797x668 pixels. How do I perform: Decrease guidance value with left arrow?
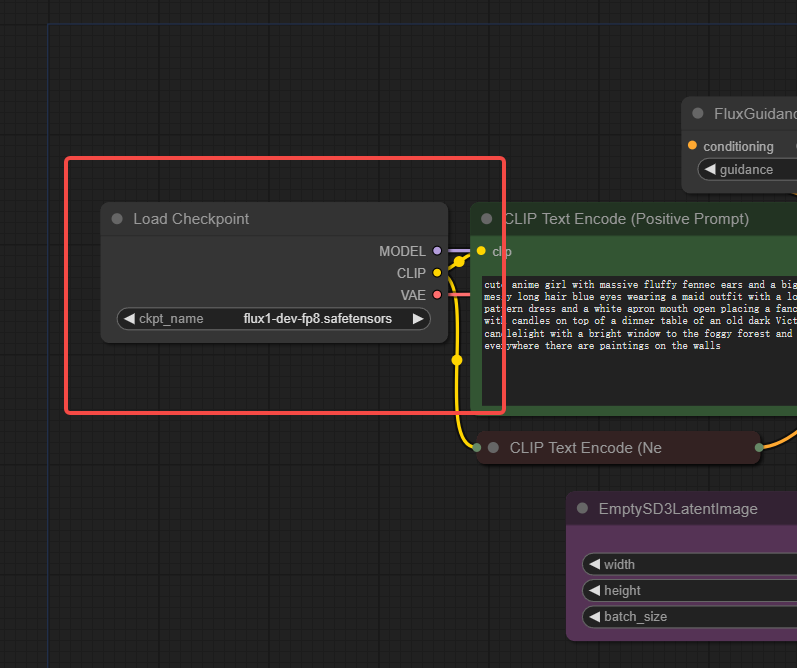710,169
